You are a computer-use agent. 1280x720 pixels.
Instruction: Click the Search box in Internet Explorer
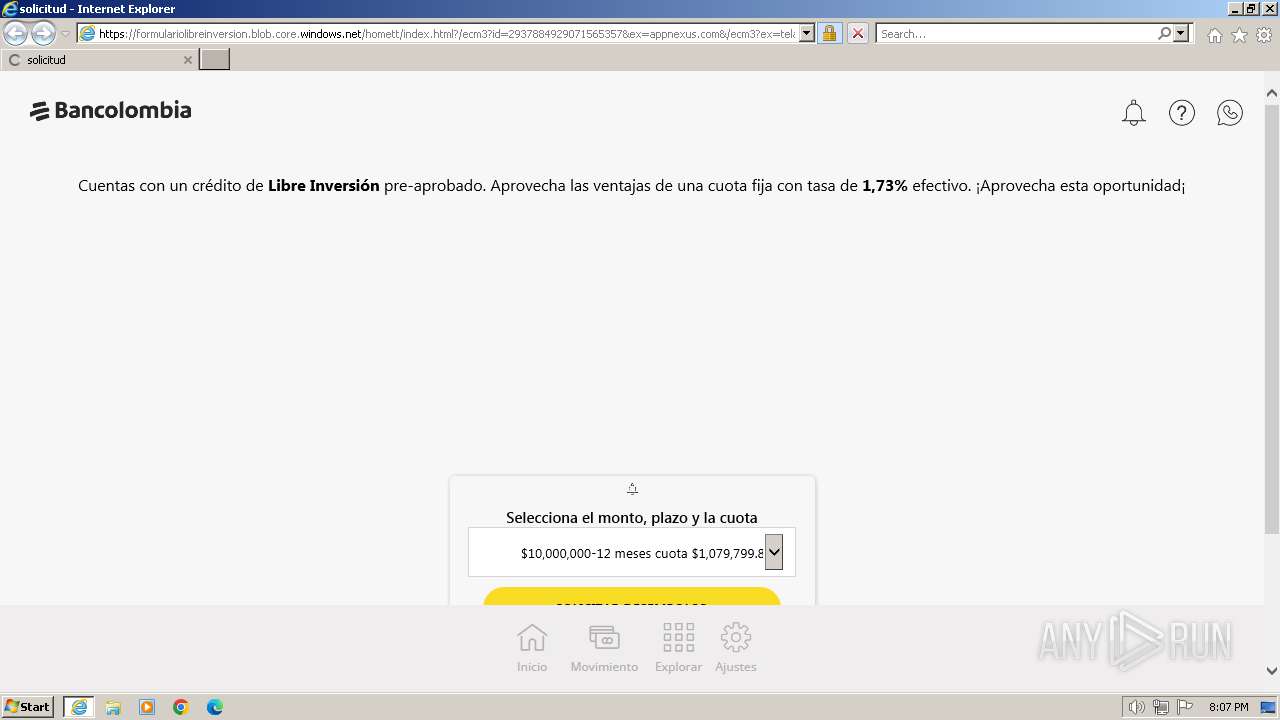1015,33
